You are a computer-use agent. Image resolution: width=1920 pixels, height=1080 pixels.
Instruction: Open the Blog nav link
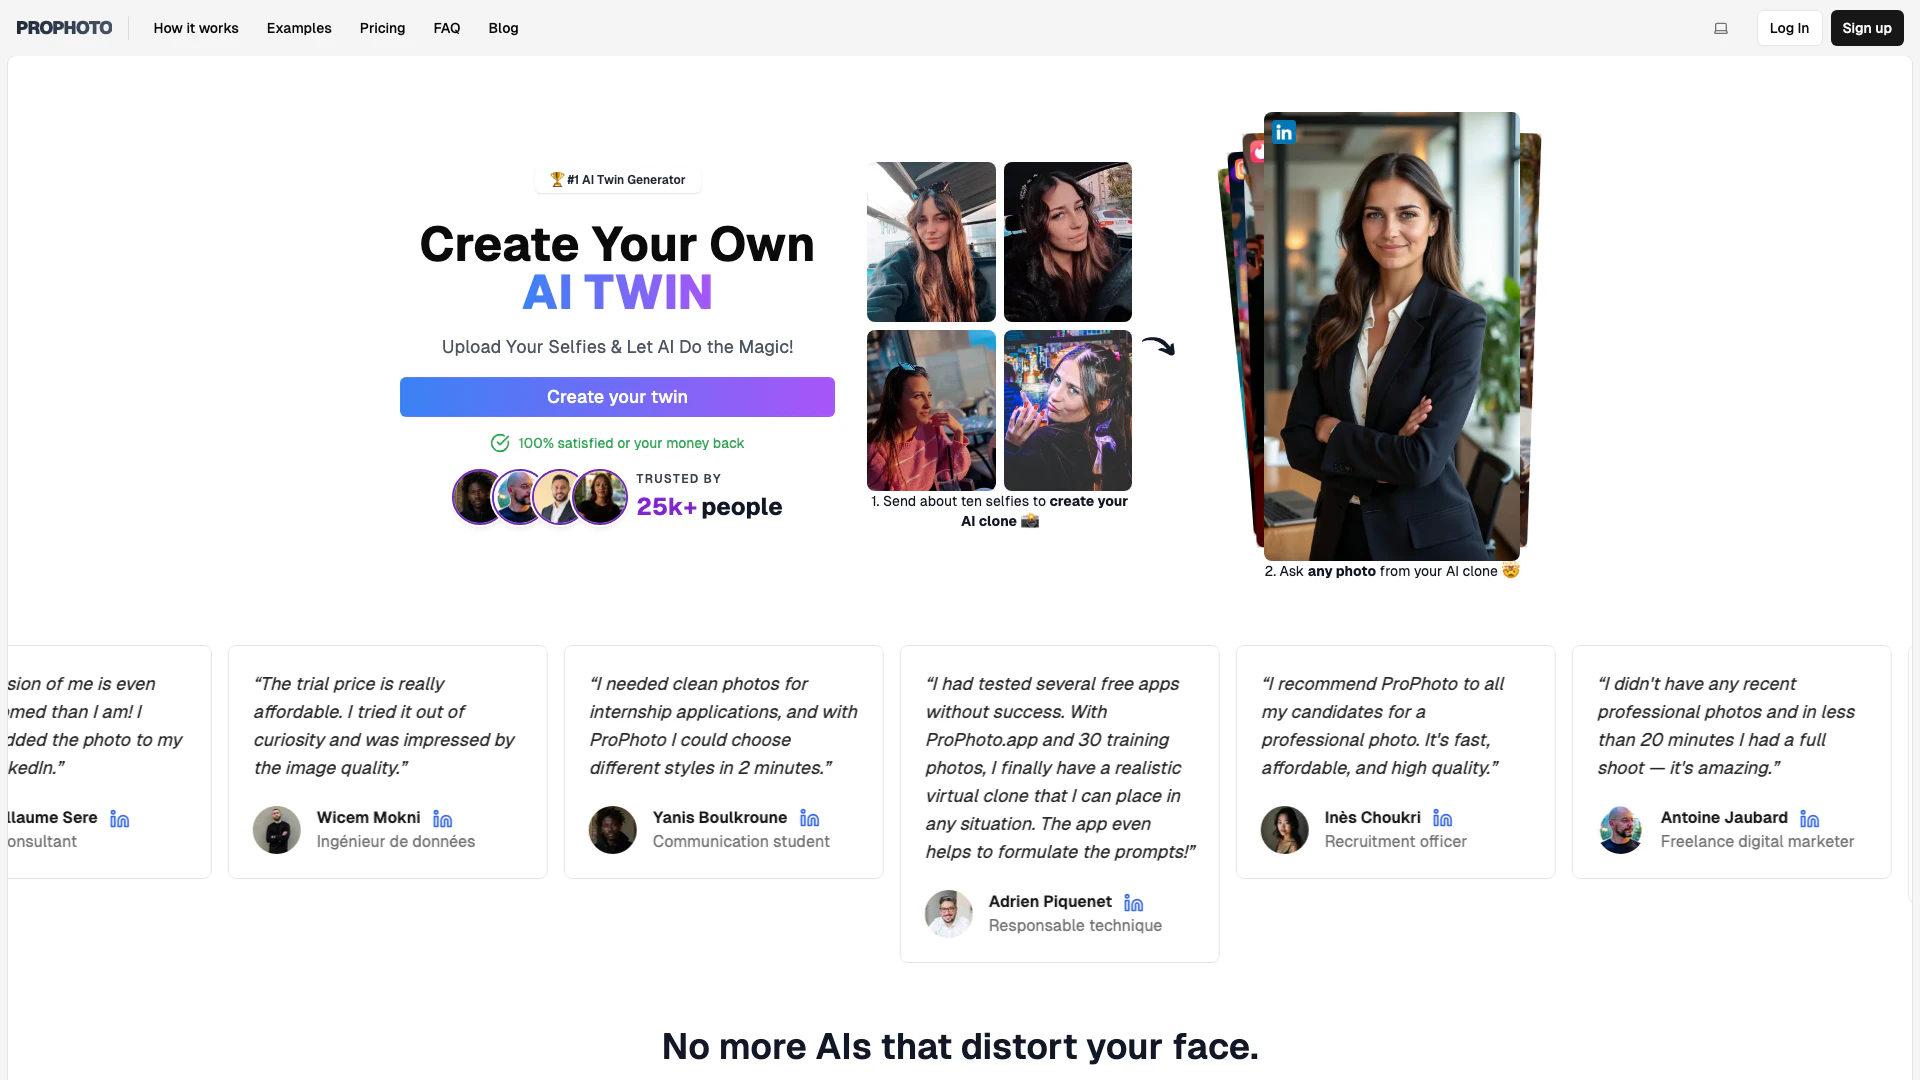(503, 28)
